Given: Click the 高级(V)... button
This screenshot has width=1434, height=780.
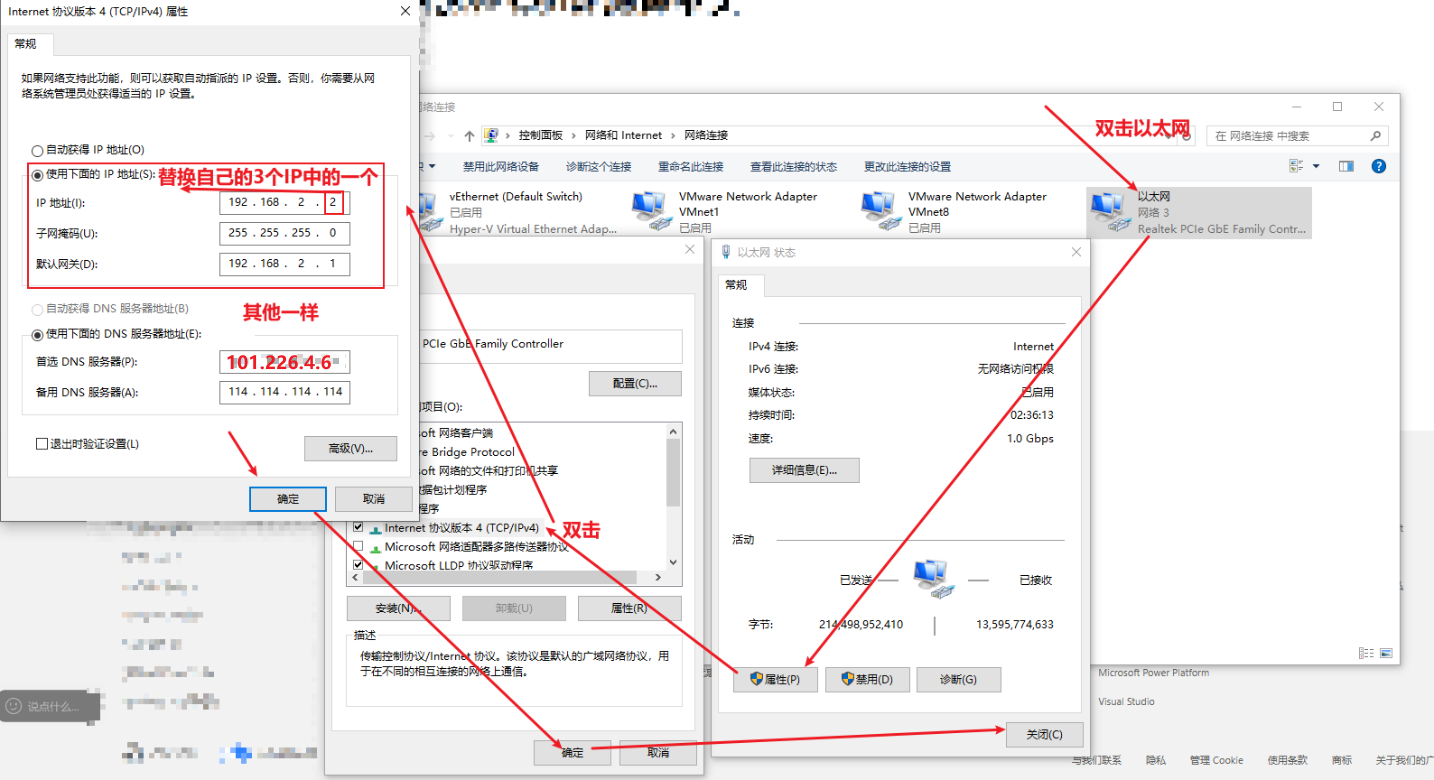Looking at the screenshot, I should 350,448.
